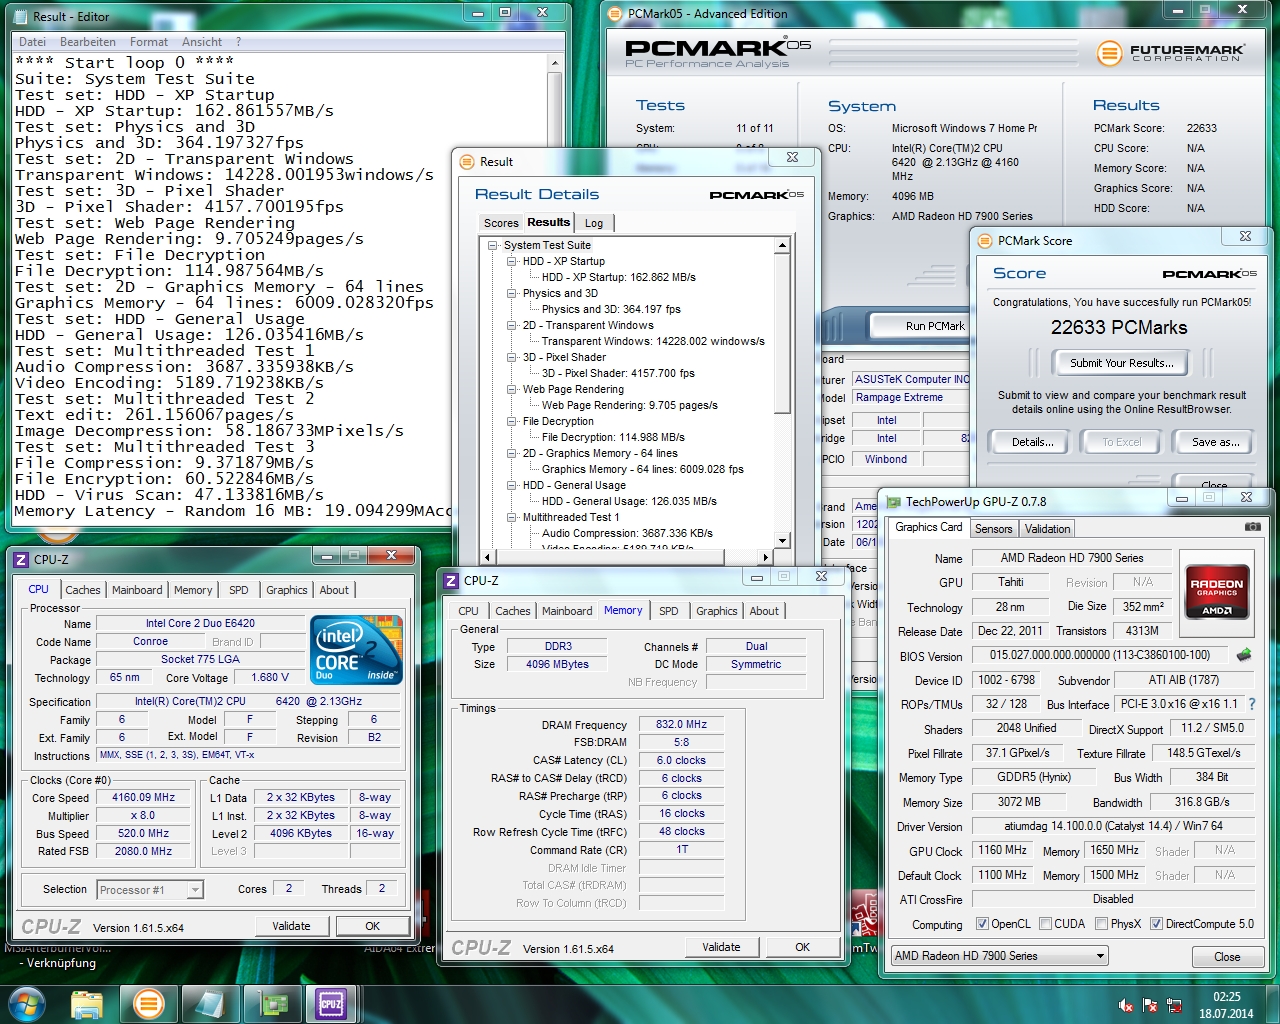Click the Result tree vertical scrollbar
The height and width of the screenshot is (1024, 1280).
[x=783, y=393]
